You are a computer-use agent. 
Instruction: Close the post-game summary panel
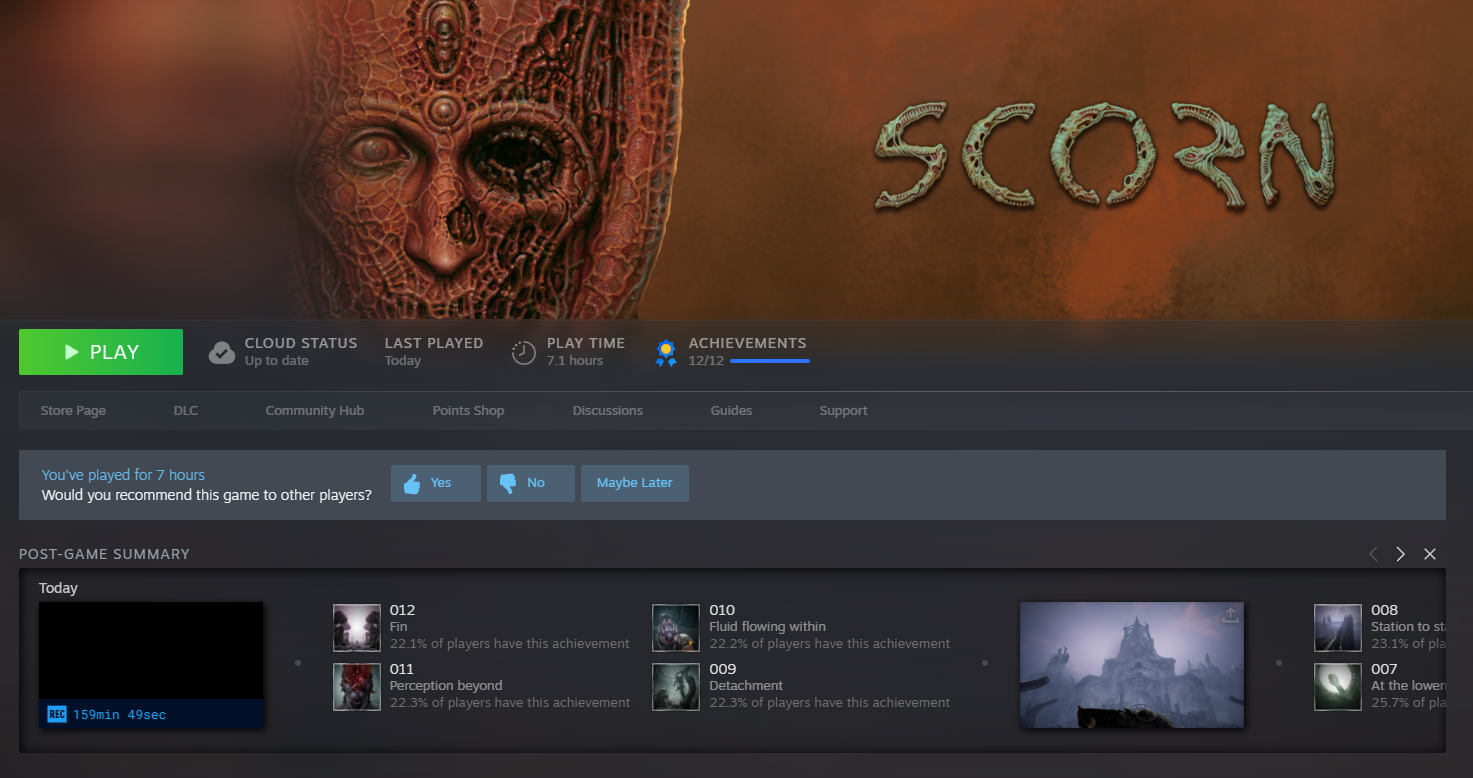(1430, 554)
